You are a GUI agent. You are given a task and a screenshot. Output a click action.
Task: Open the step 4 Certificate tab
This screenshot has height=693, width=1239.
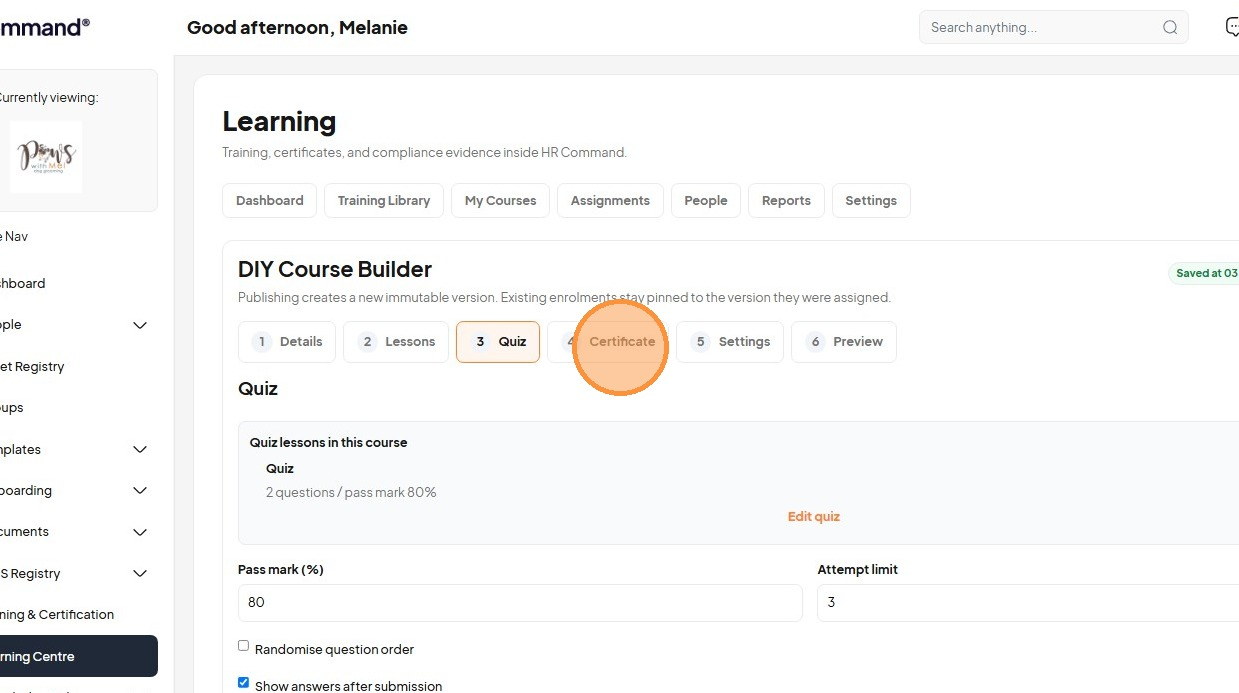click(x=608, y=342)
